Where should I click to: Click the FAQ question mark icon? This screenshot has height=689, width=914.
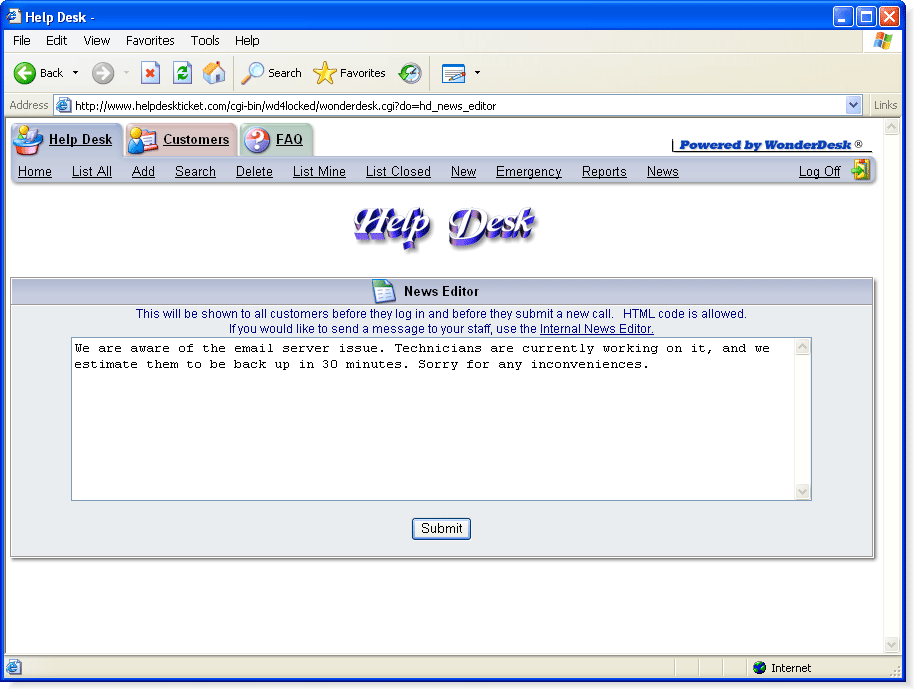(x=257, y=140)
